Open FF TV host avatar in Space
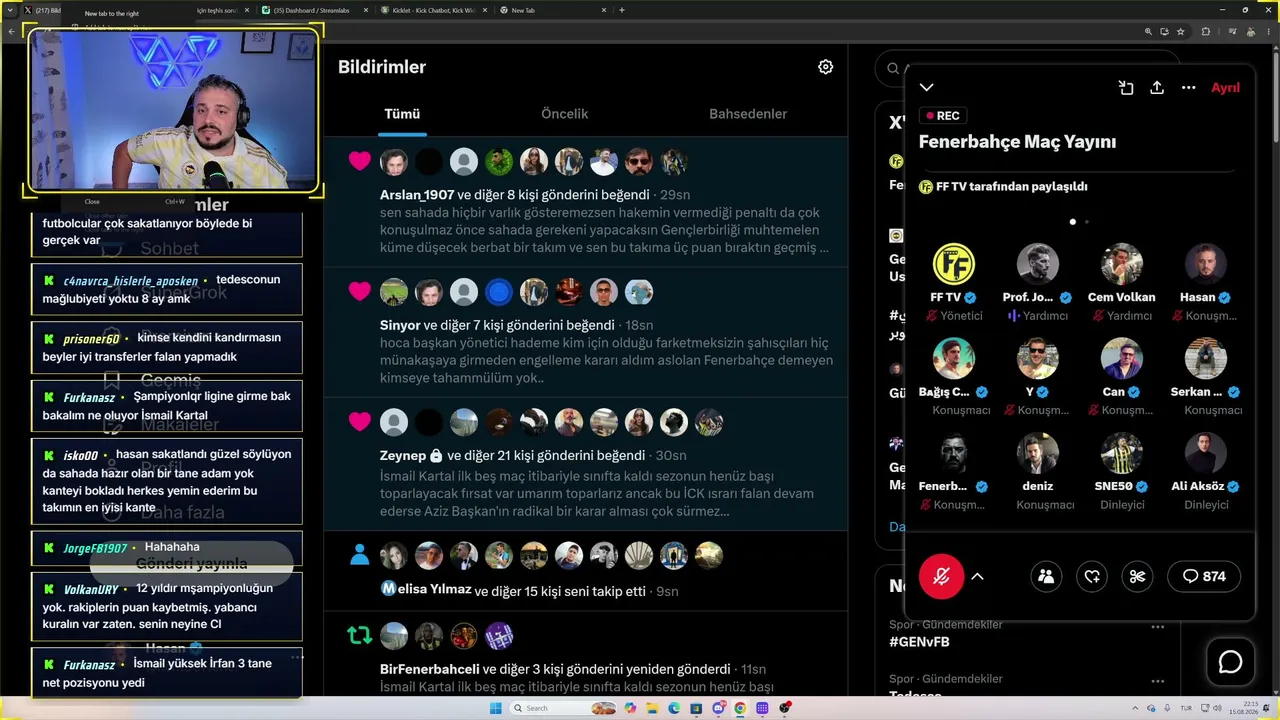The height and width of the screenshot is (720, 1280). click(x=954, y=264)
